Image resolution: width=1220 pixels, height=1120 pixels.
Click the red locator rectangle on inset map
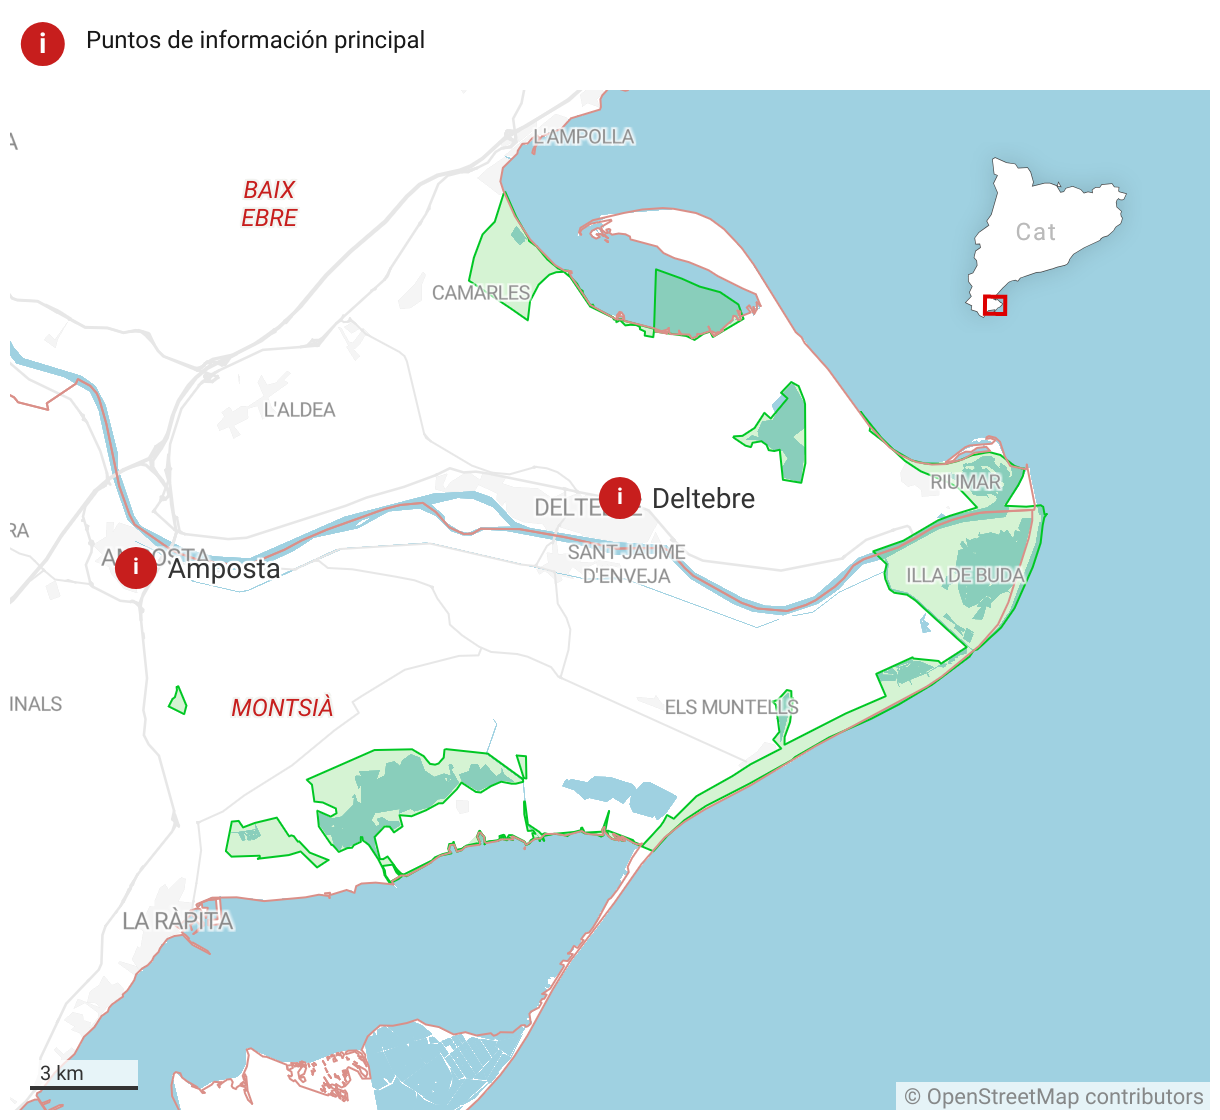(x=995, y=305)
